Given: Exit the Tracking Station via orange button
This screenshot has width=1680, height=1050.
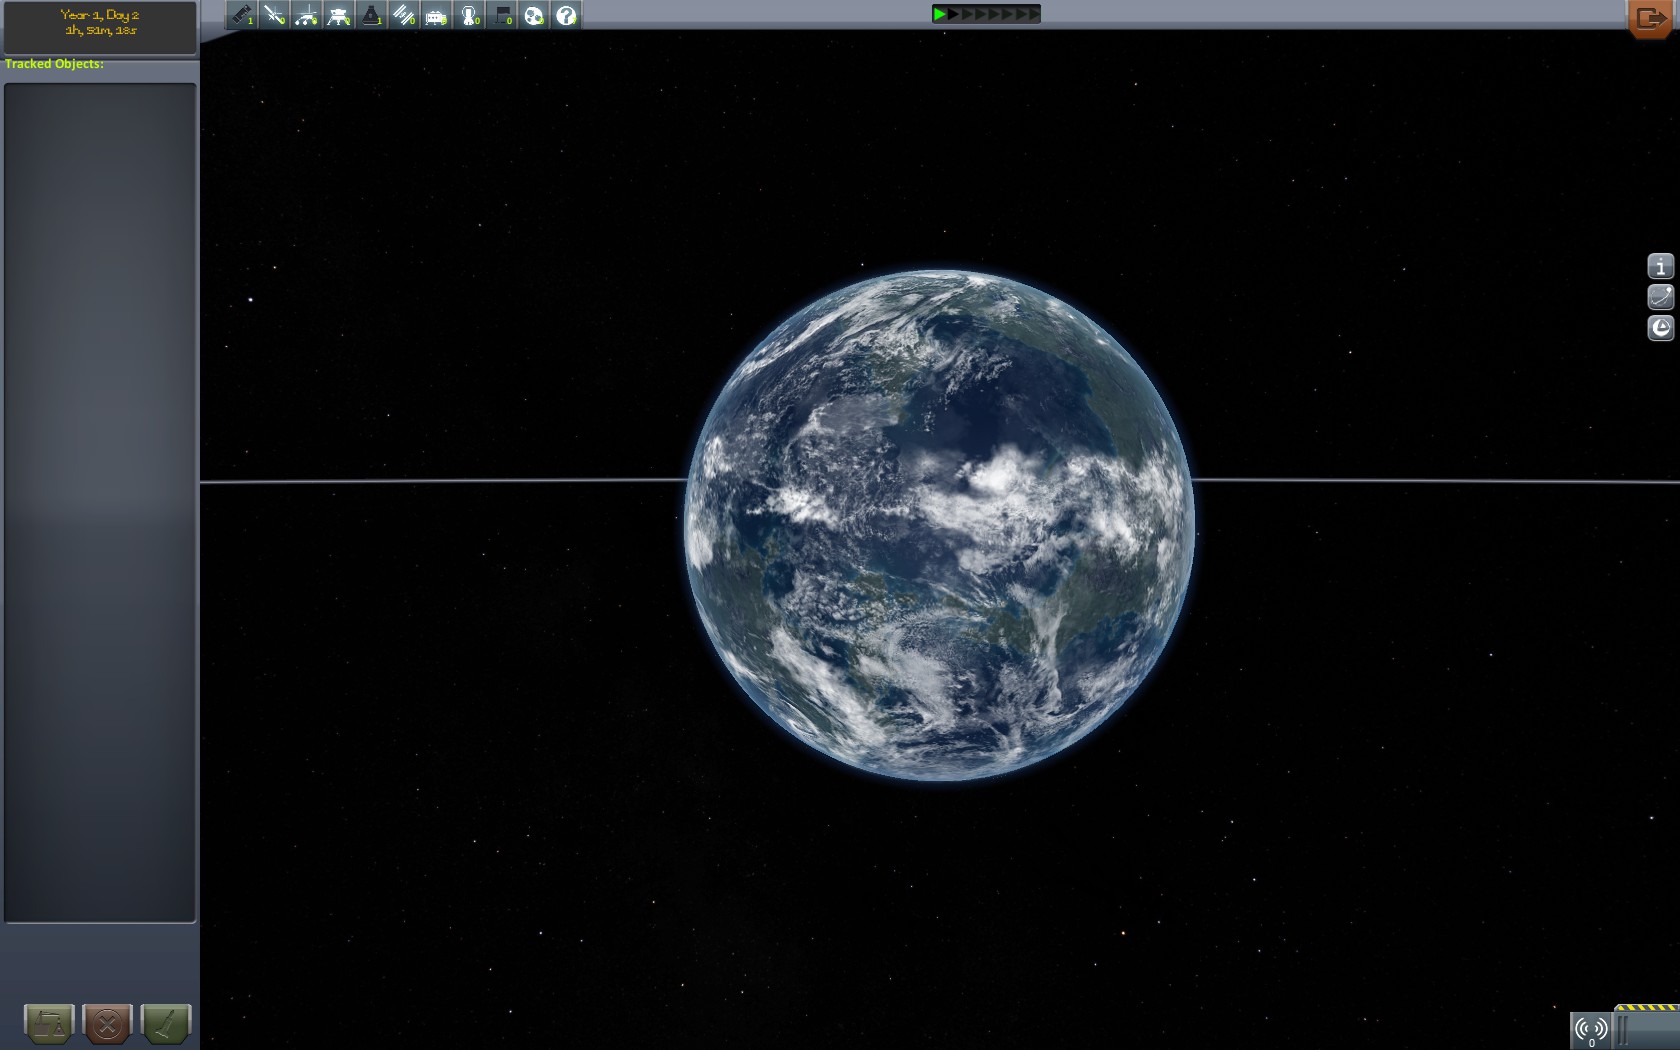Looking at the screenshot, I should click(1649, 18).
